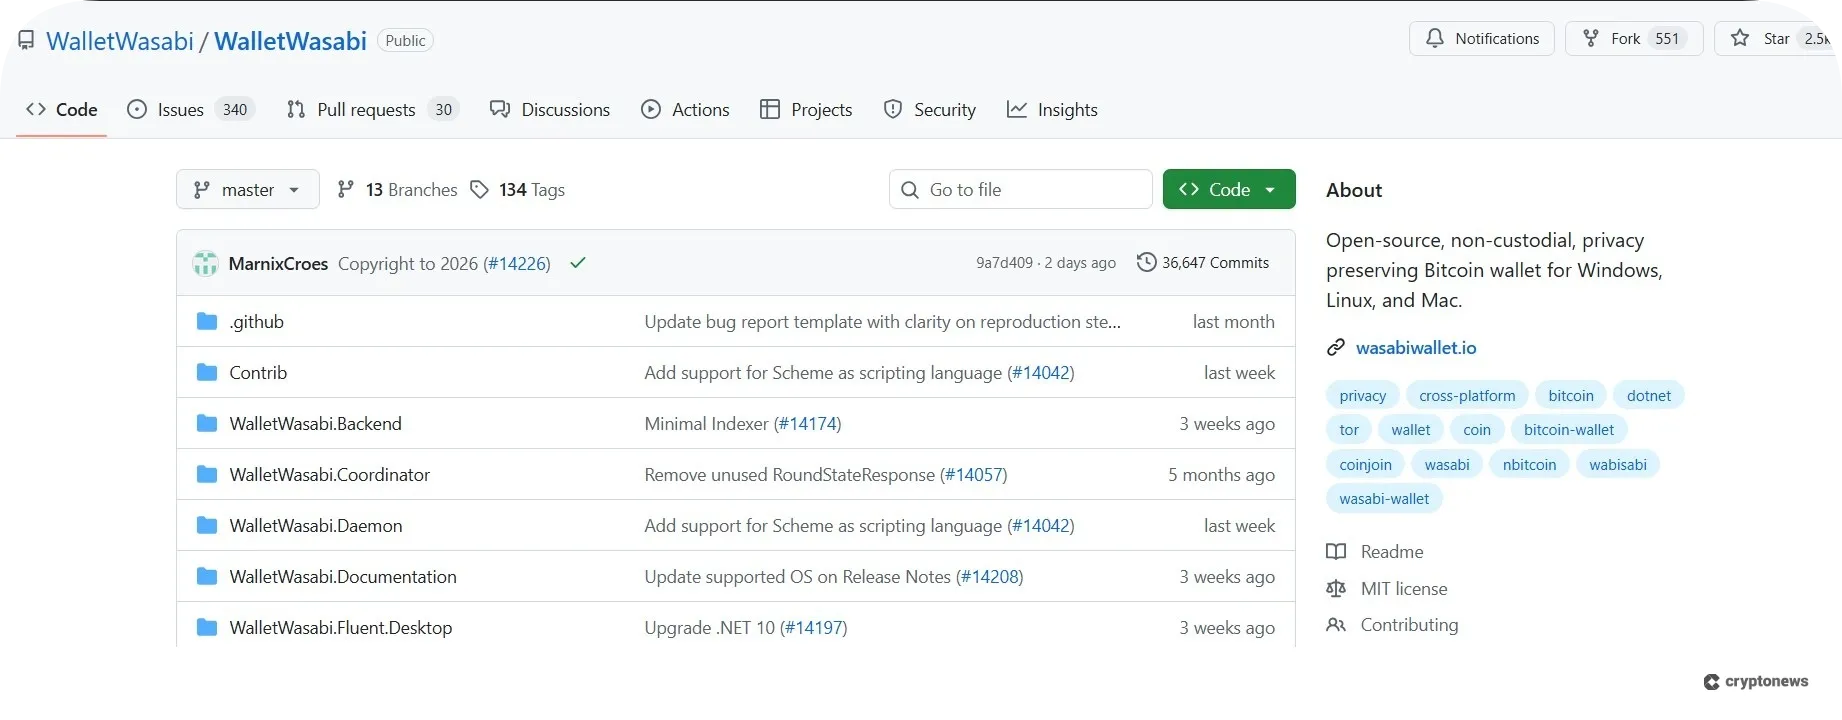Click the MIT license scale icon
The image size is (1842, 720).
coord(1336,588)
